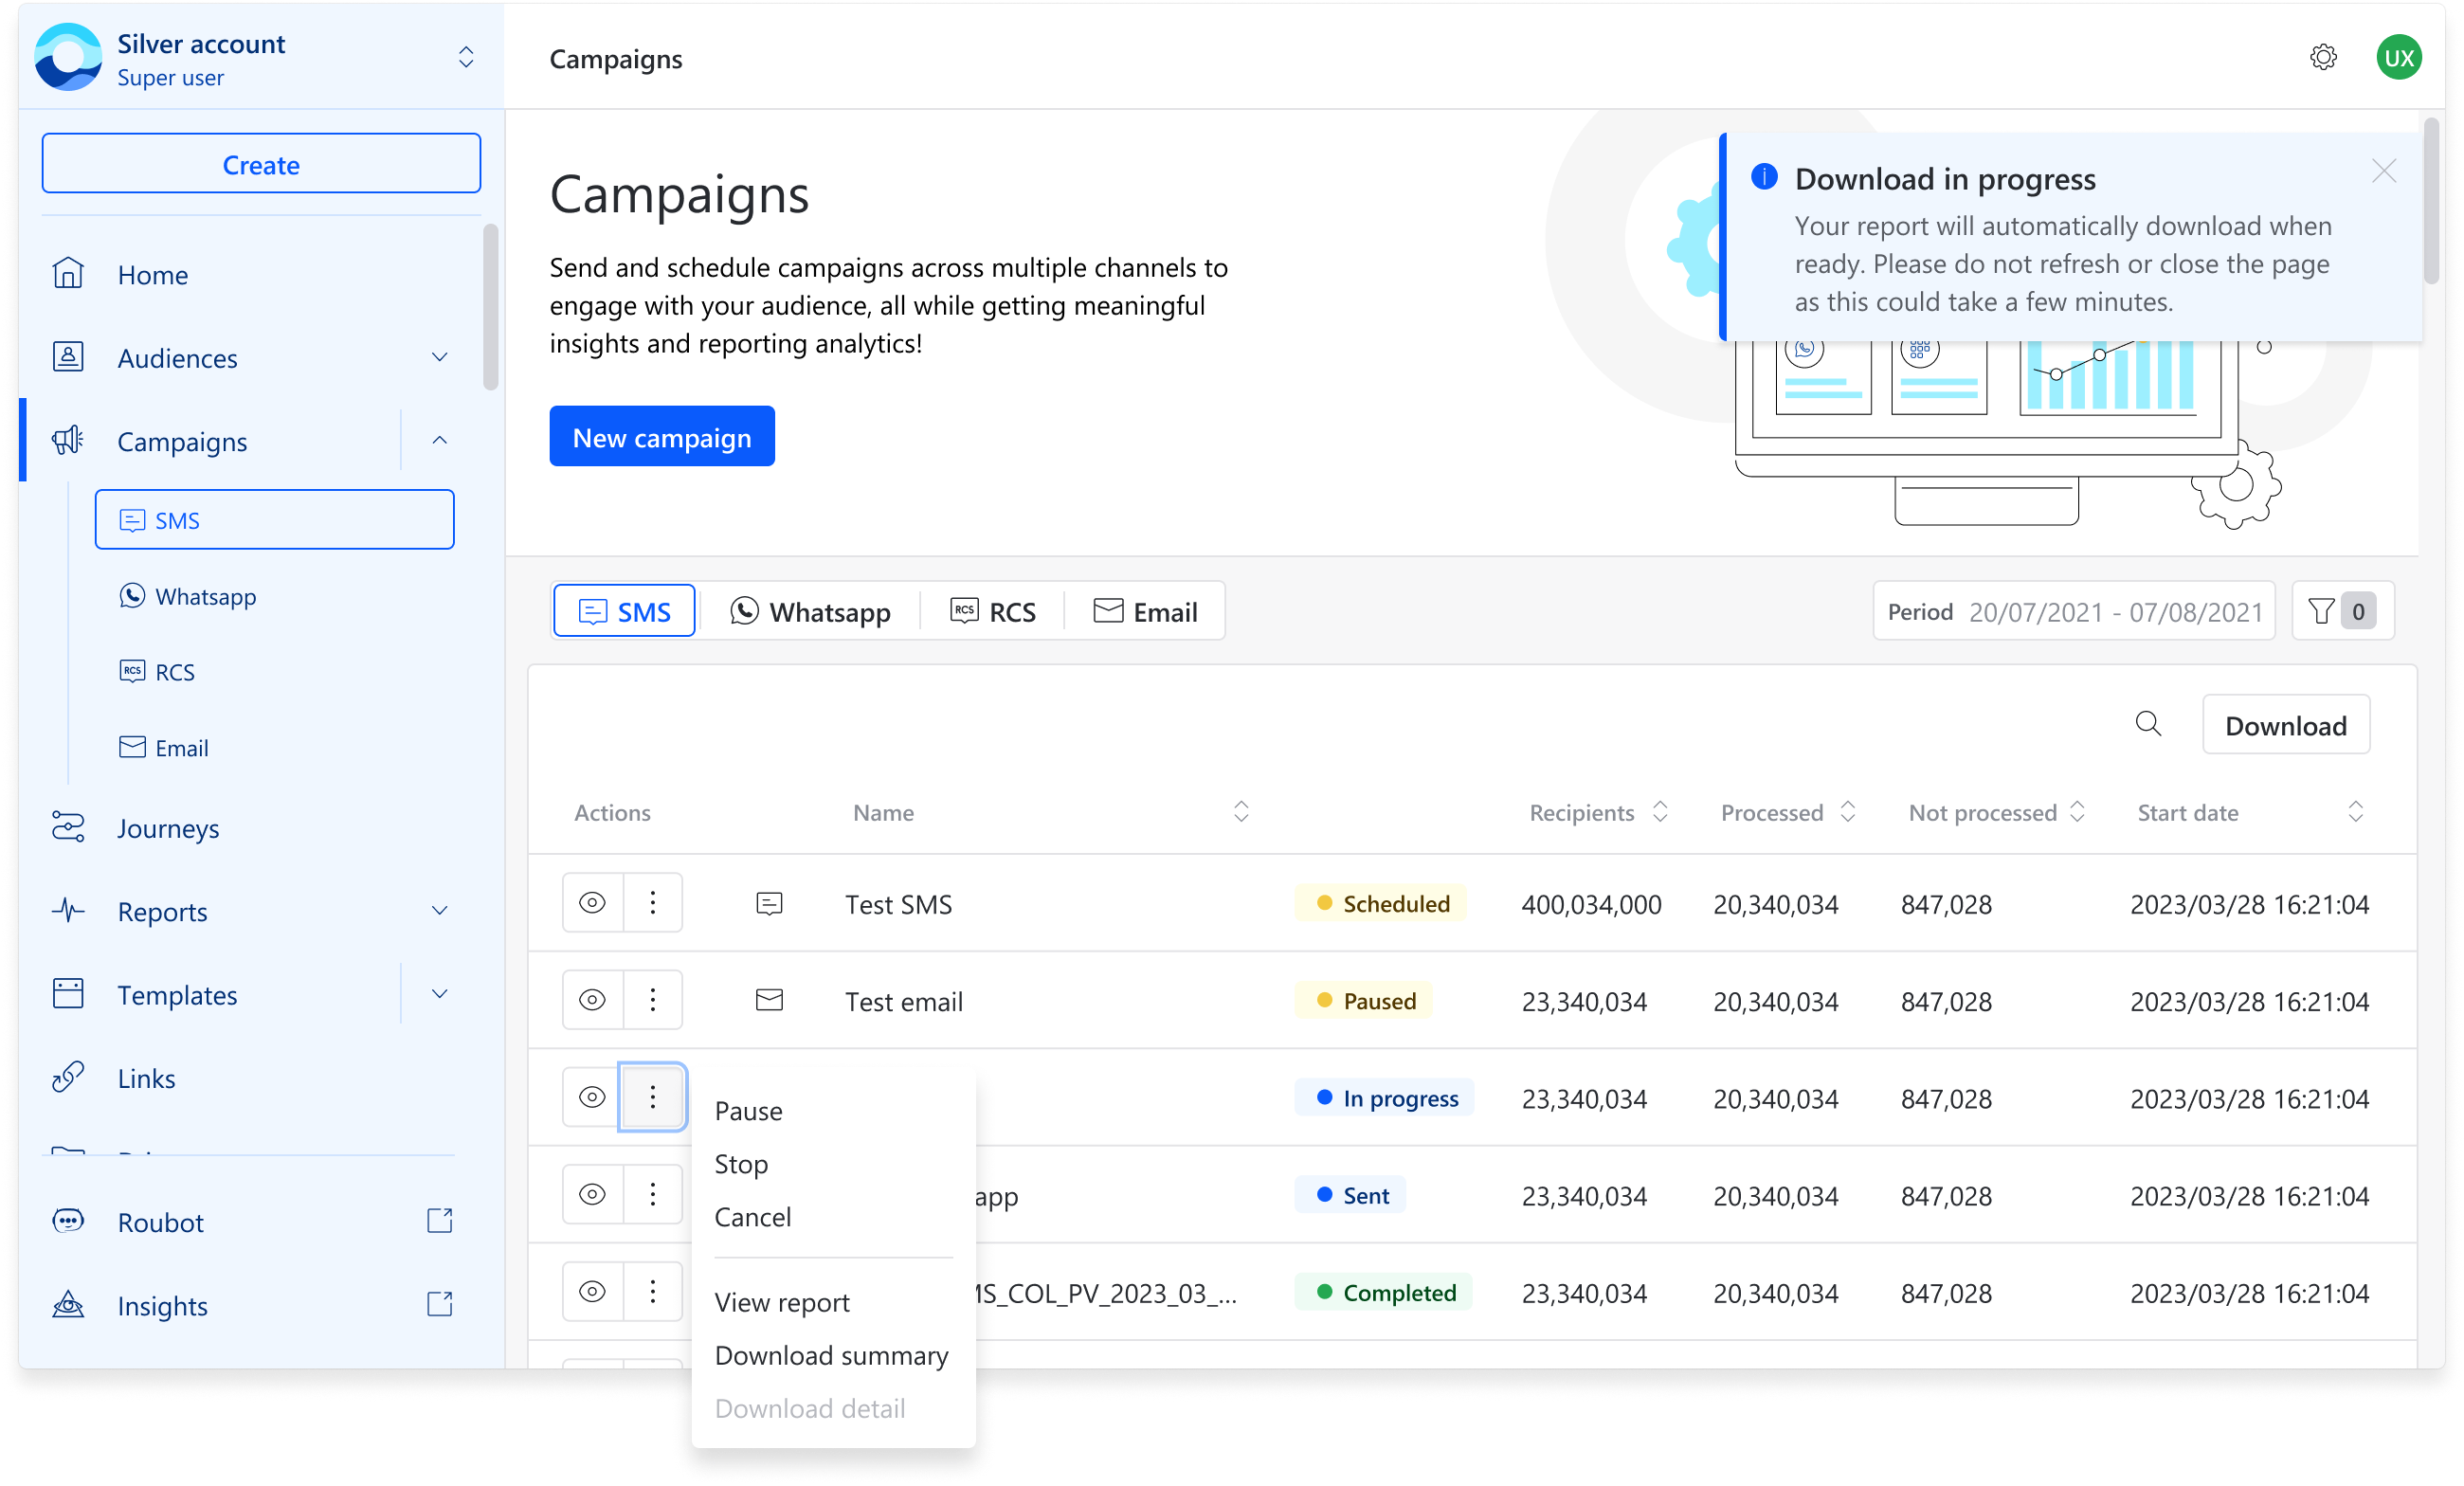Viewport: 2464px width, 1486px height.
Task: Click the settings gear icon in header
Action: coord(2322,58)
